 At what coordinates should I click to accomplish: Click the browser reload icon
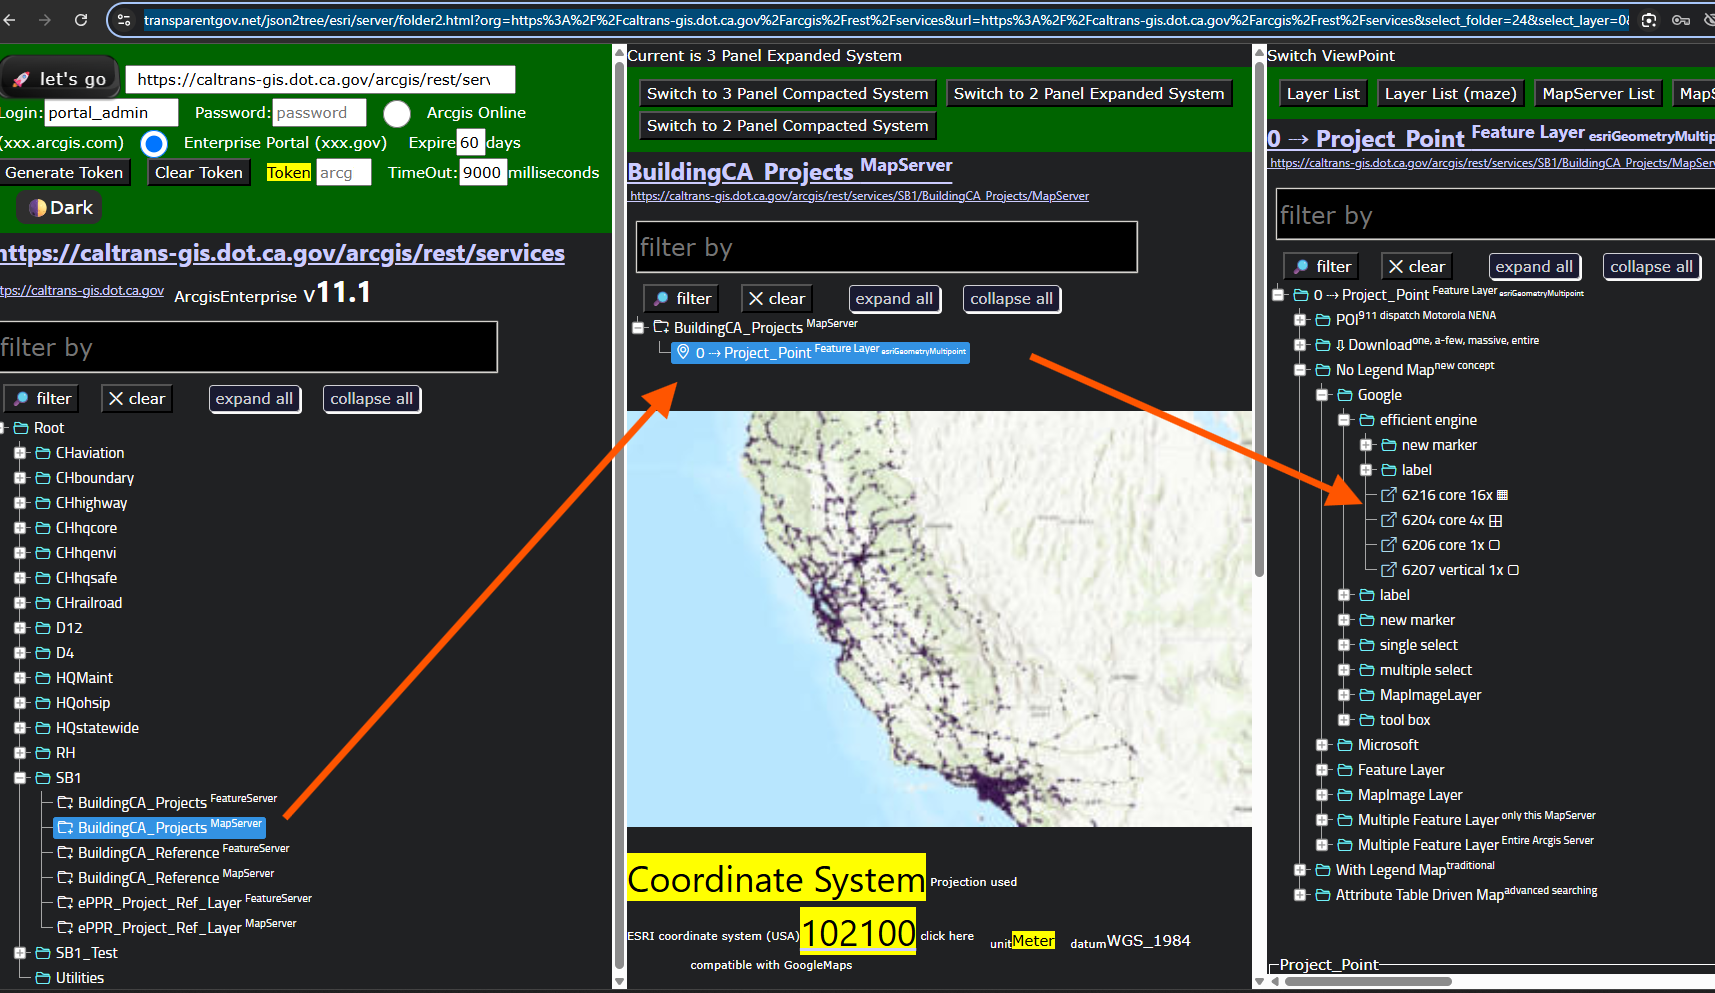click(81, 20)
